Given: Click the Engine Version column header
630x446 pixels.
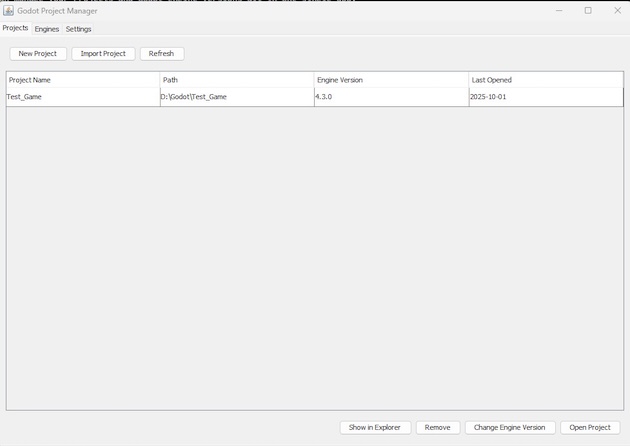Looking at the screenshot, I should (x=391, y=80).
